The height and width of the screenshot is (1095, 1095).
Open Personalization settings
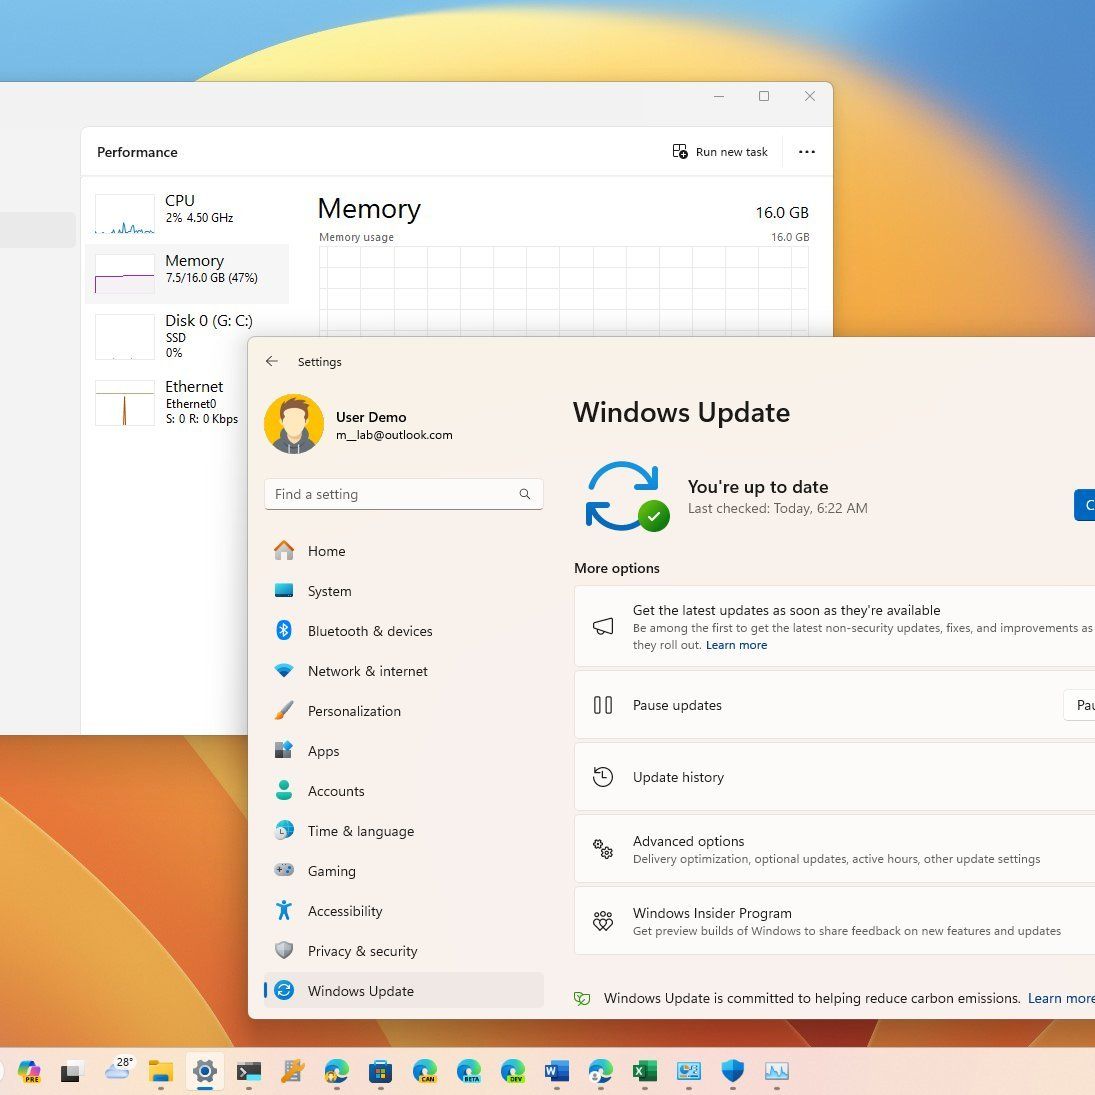click(404, 711)
